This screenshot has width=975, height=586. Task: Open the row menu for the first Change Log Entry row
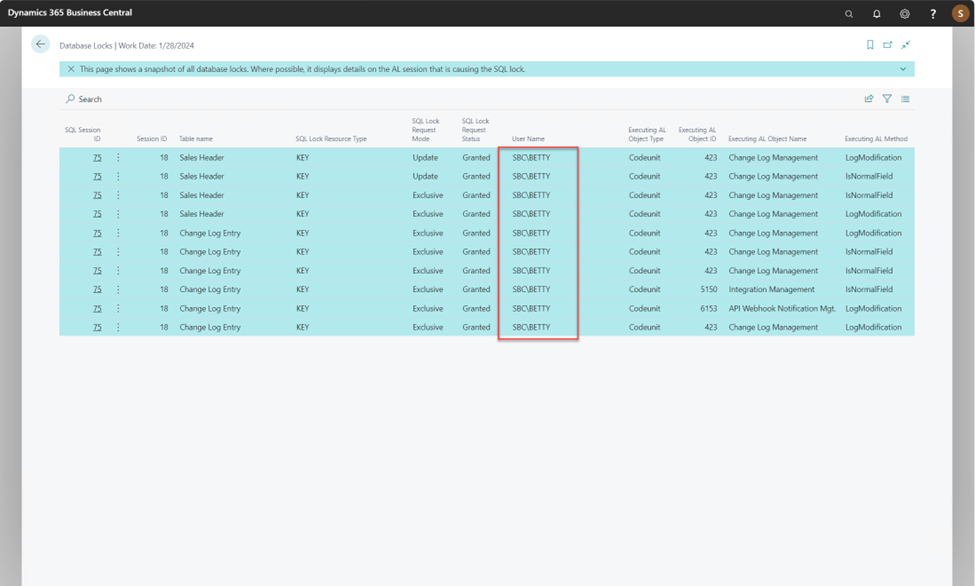click(x=118, y=233)
